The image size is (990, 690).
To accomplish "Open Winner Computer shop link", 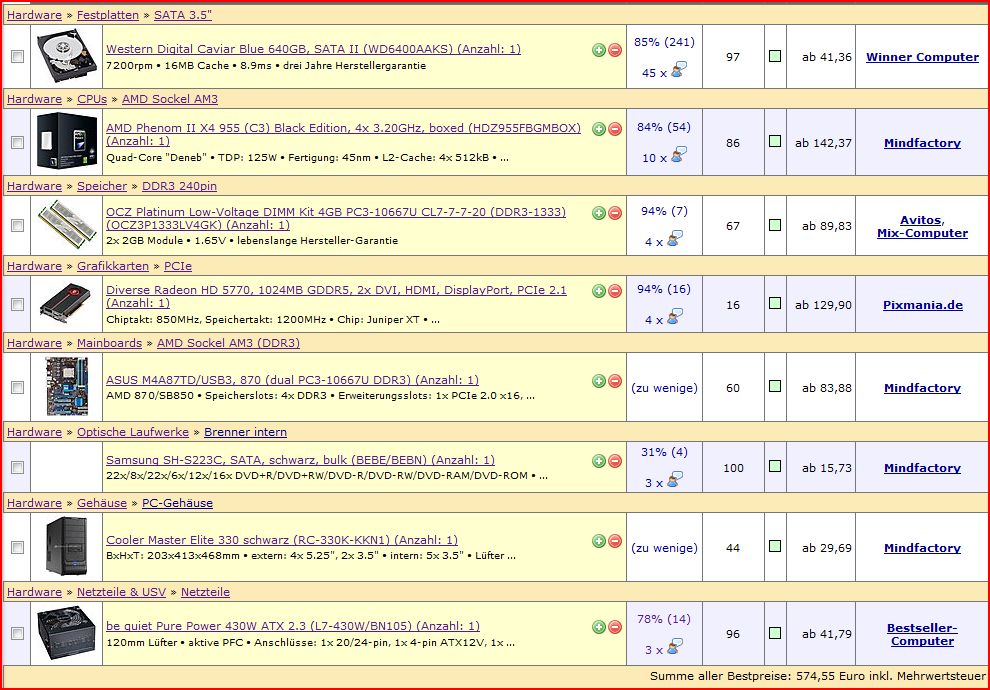I will tap(922, 57).
